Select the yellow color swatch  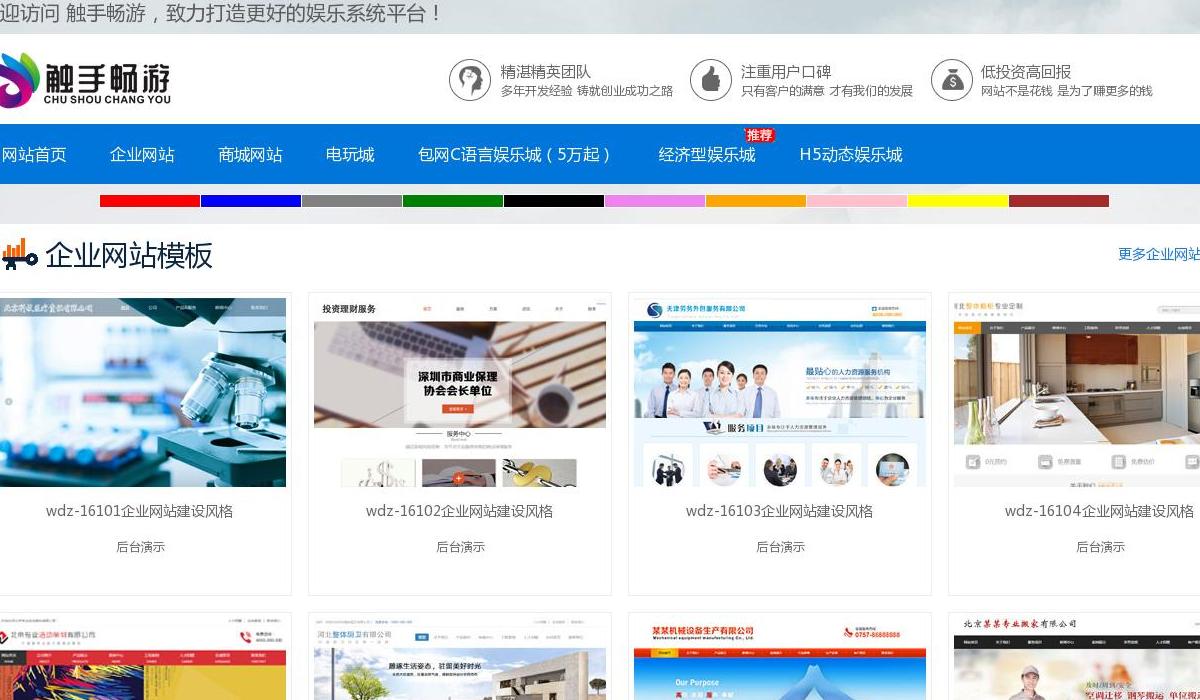coord(958,201)
